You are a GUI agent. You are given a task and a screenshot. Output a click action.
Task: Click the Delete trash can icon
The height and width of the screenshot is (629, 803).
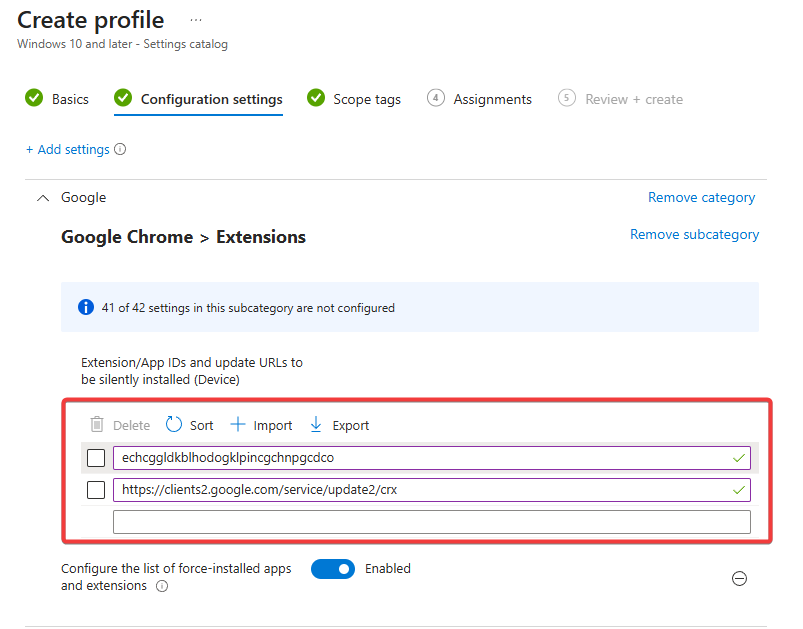(x=97, y=425)
